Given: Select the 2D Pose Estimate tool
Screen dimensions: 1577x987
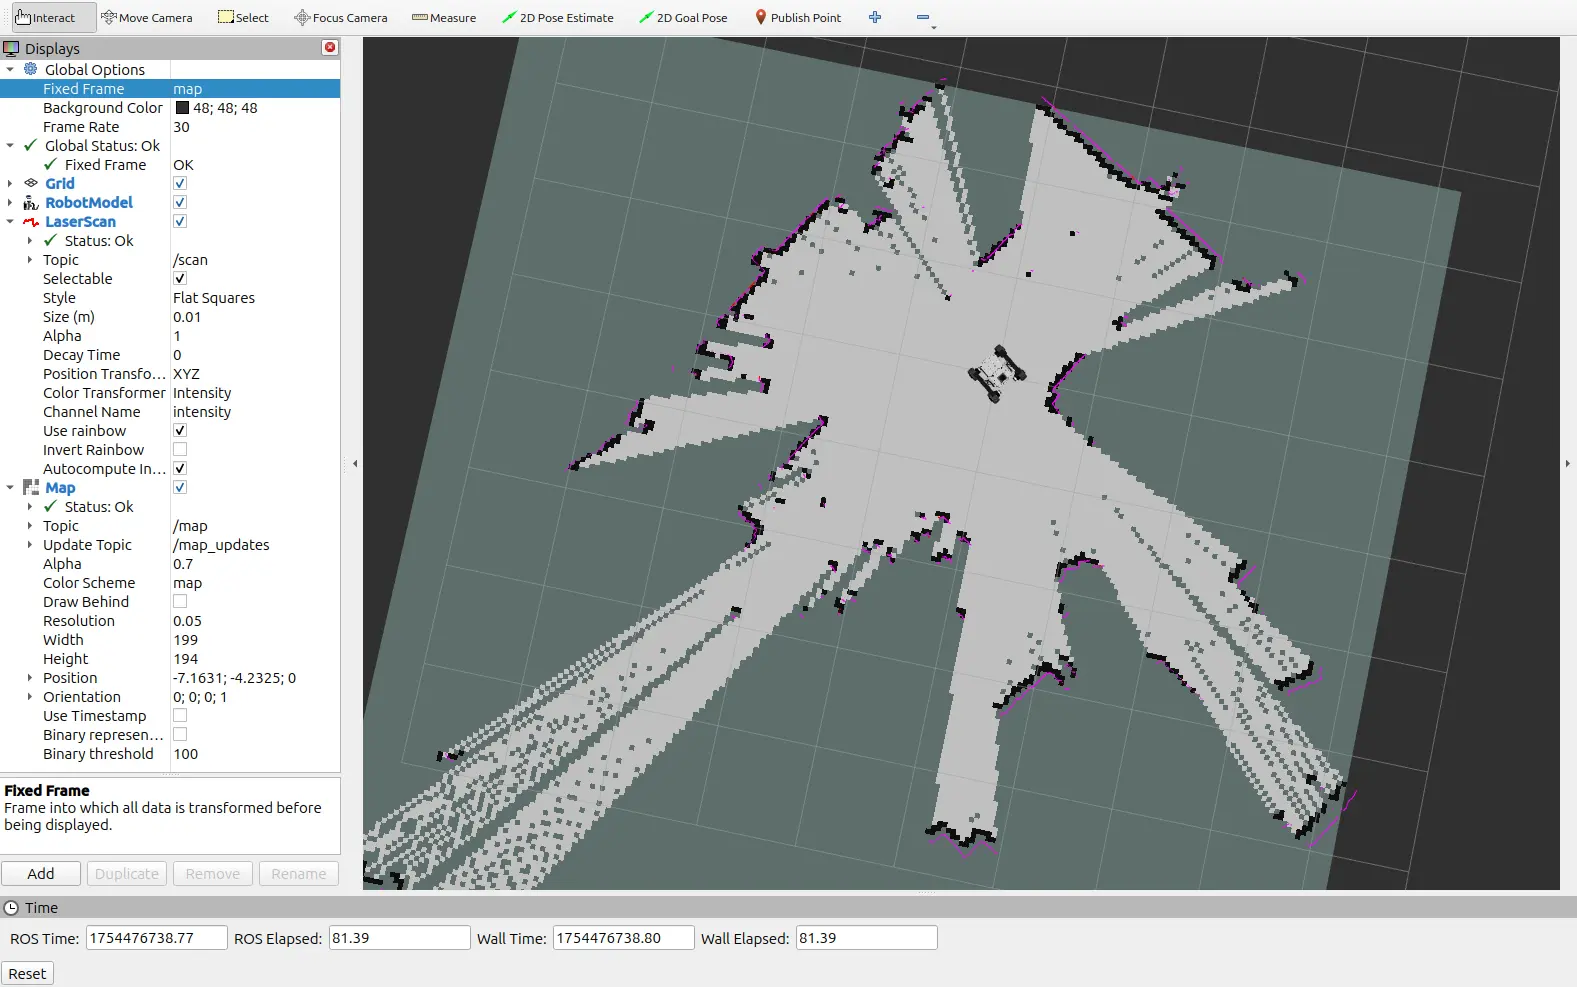Looking at the screenshot, I should coord(557,18).
